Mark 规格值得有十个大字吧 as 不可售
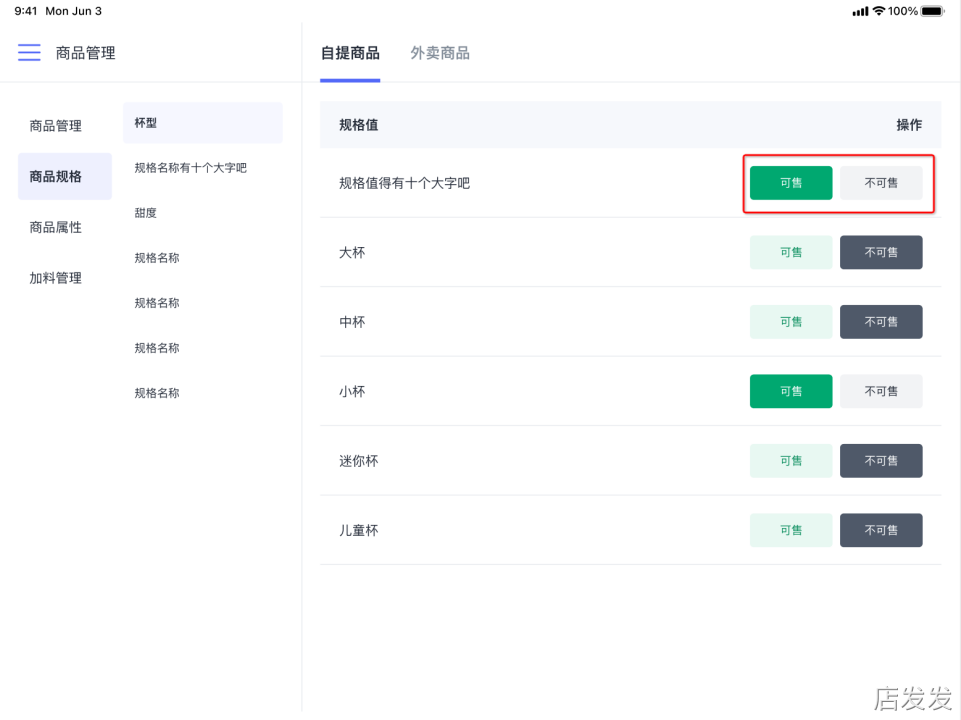 pos(880,183)
